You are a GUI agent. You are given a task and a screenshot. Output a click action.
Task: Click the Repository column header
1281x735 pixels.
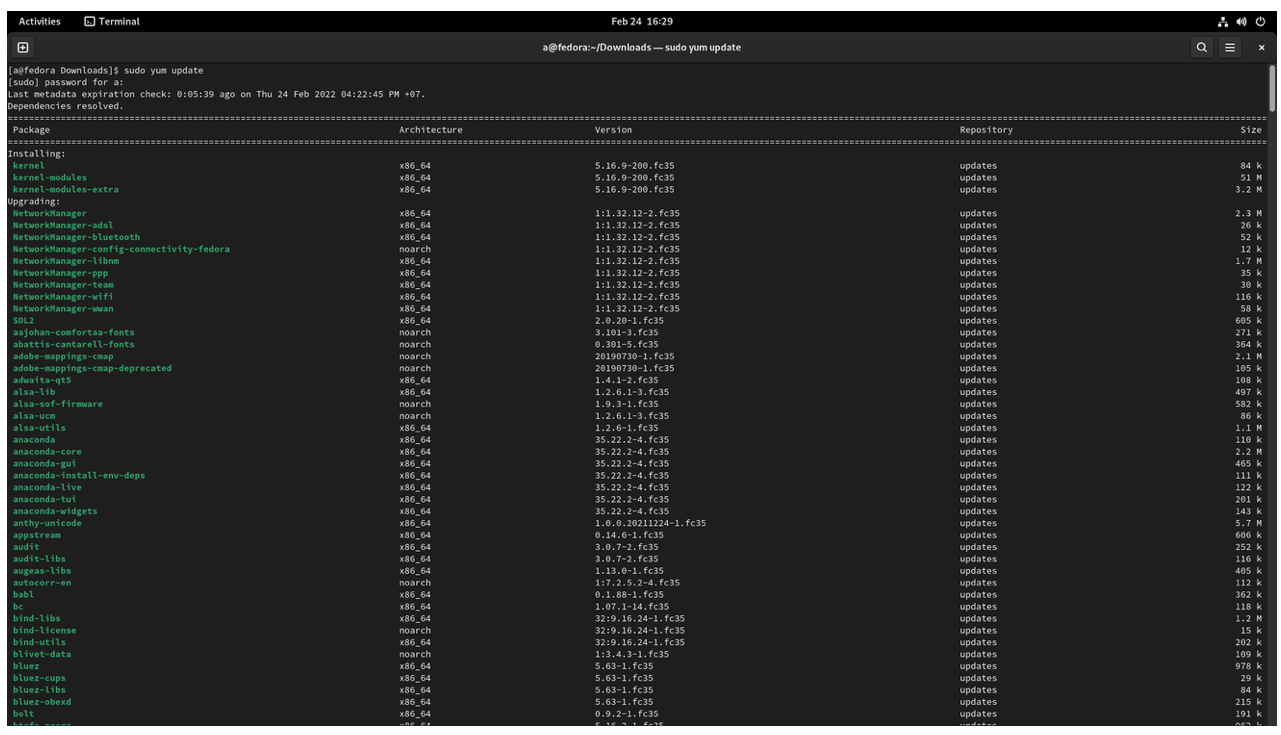tap(986, 130)
